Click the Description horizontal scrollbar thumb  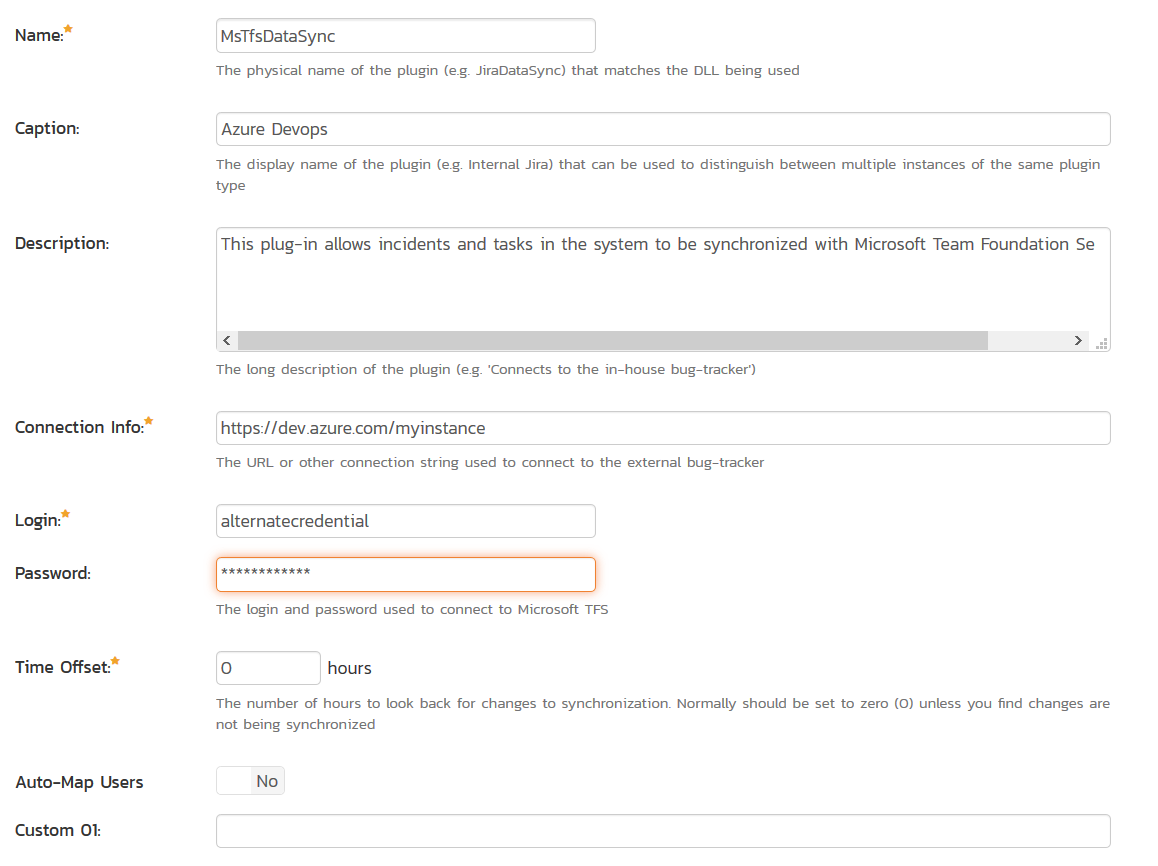(x=612, y=341)
